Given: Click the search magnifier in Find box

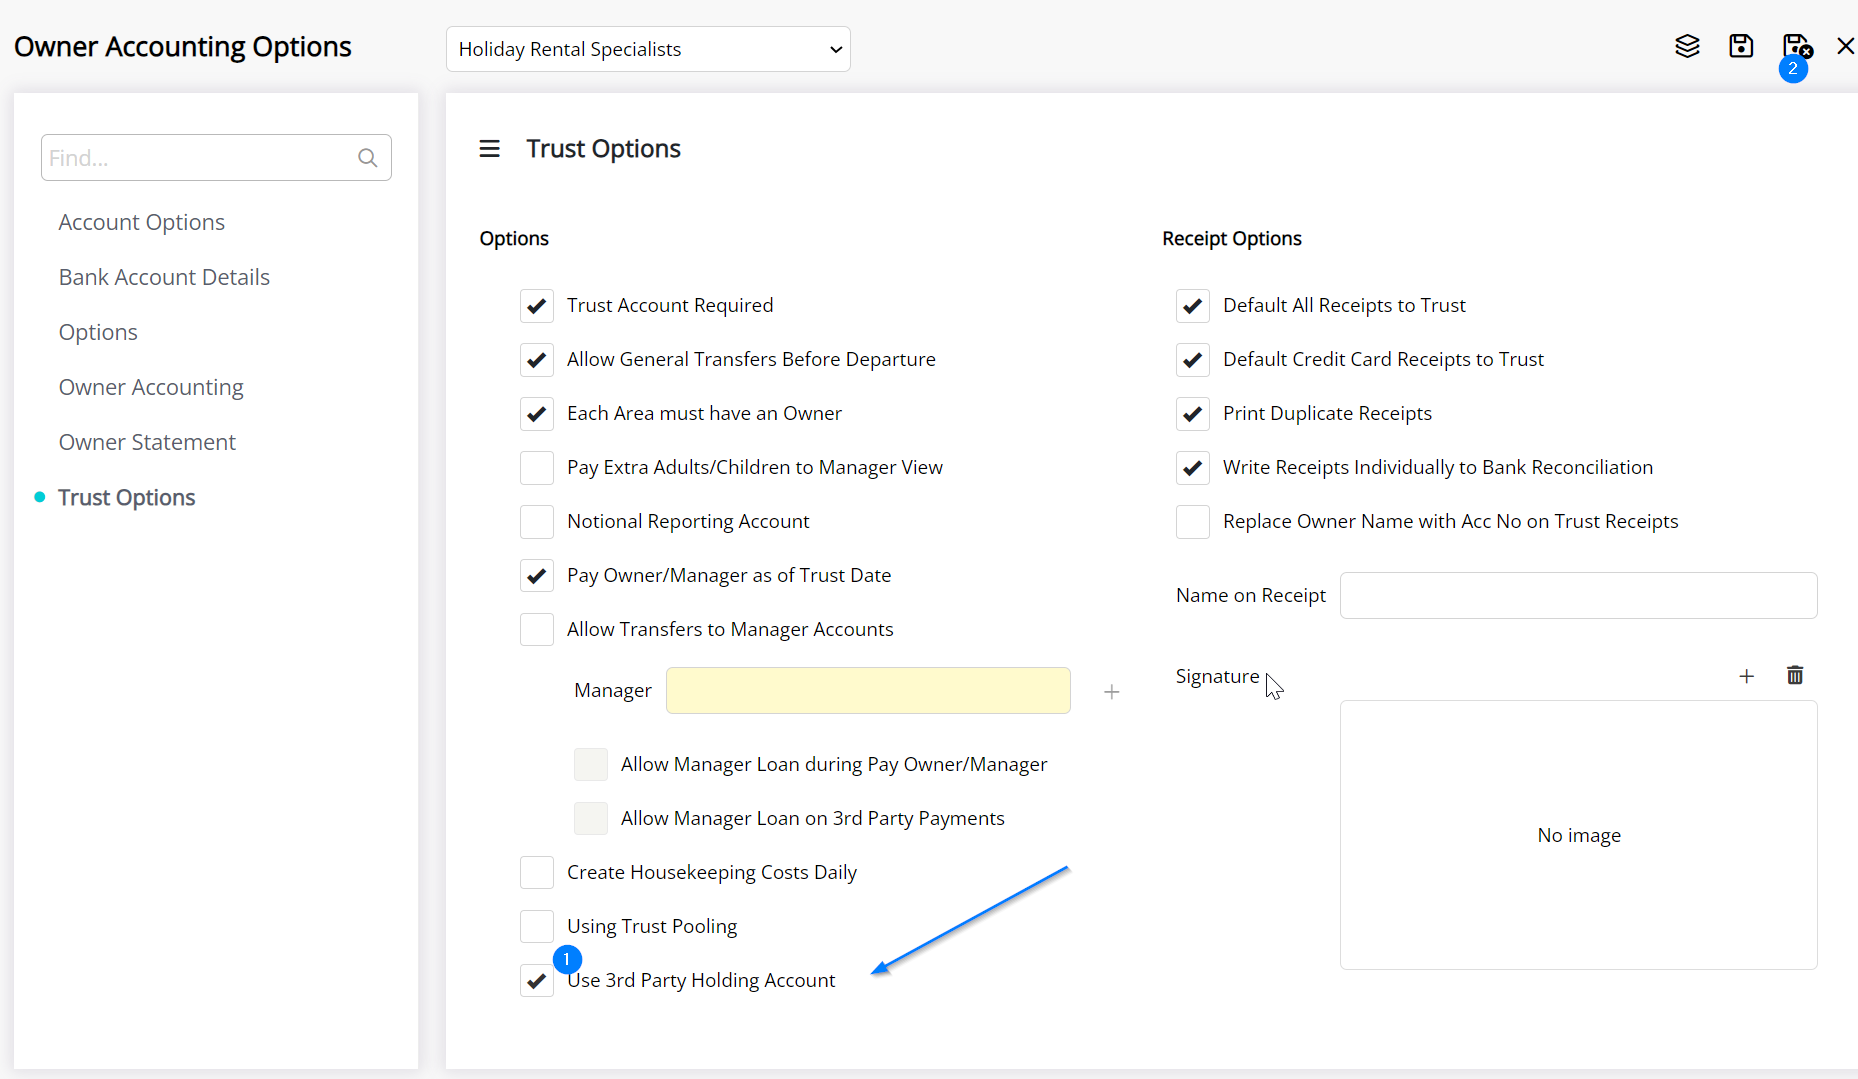Looking at the screenshot, I should 367,158.
